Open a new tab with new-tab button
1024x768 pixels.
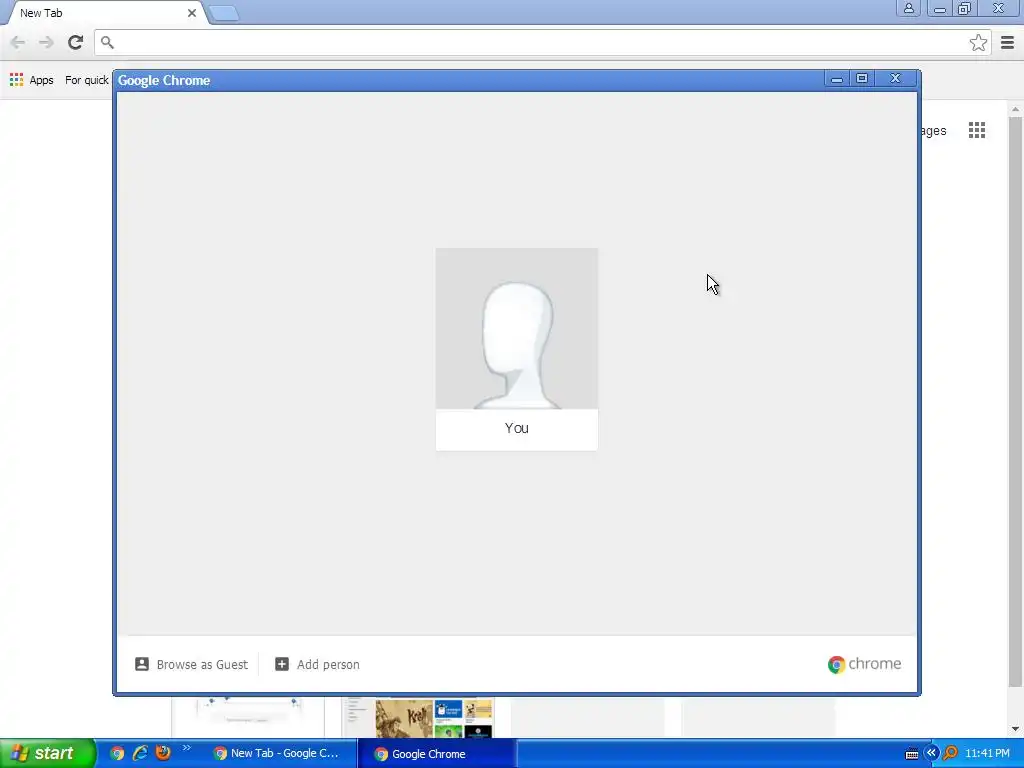[224, 13]
